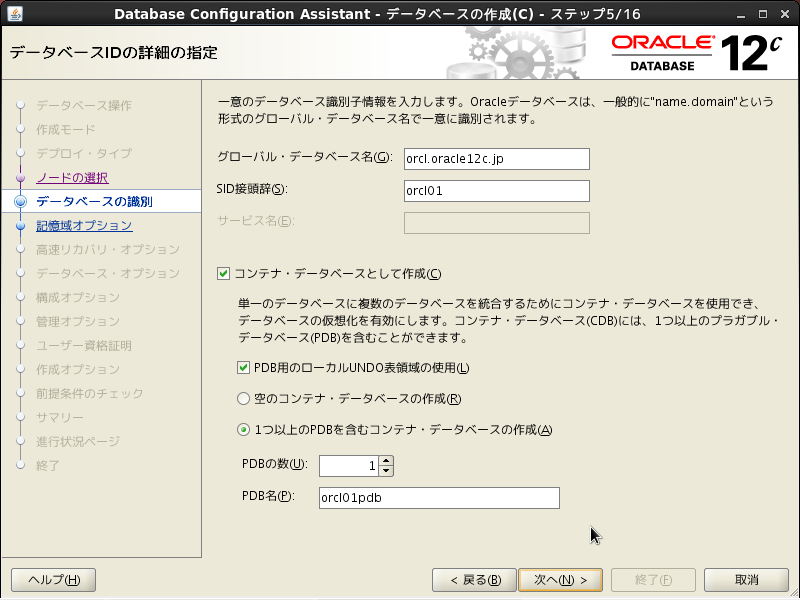This screenshot has height=600, width=800.
Task: Click 管理オプション step label
Action: 78,321
